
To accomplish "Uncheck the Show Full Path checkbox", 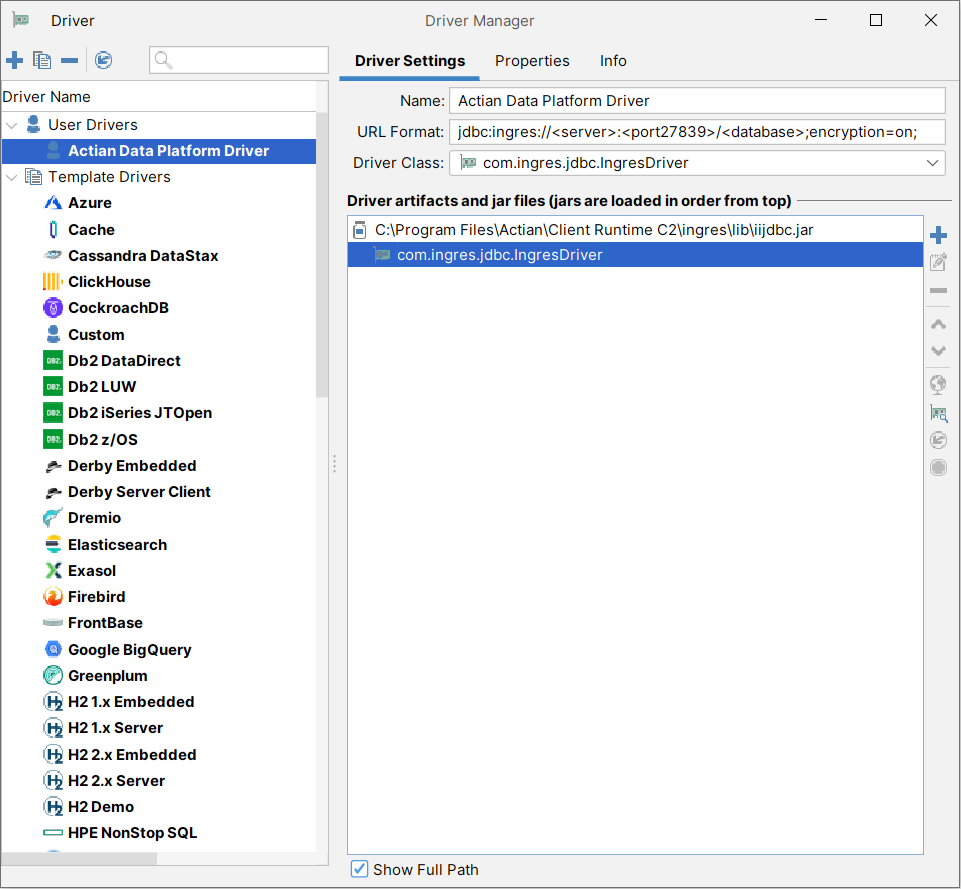I will click(x=360, y=869).
